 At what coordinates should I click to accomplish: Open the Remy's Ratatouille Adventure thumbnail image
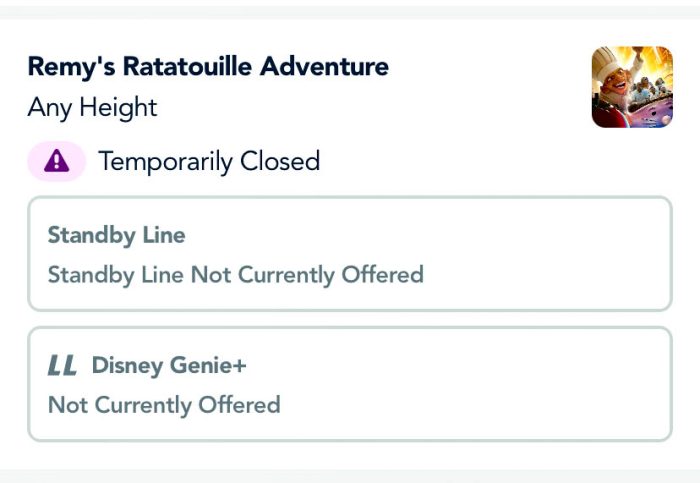tap(632, 87)
